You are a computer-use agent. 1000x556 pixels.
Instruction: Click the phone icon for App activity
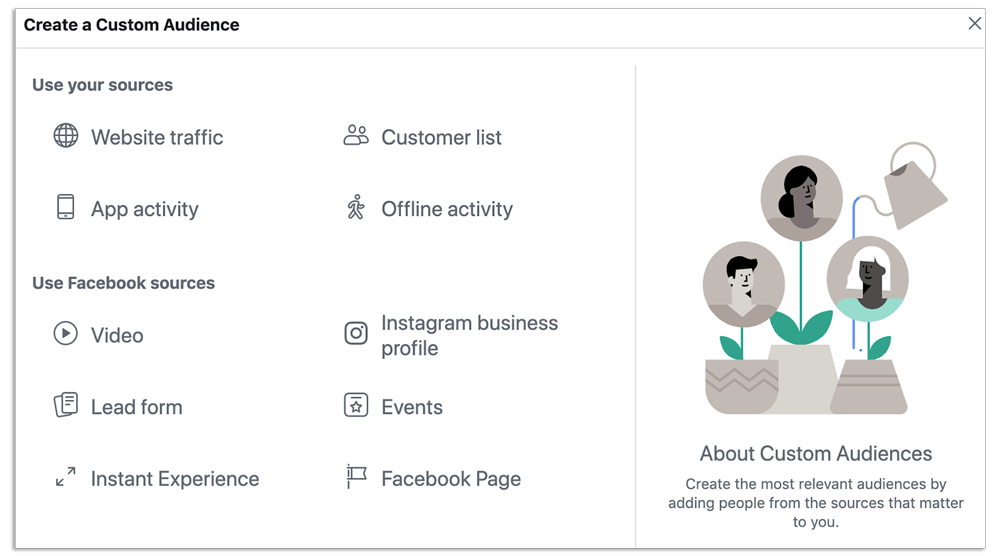pos(65,207)
